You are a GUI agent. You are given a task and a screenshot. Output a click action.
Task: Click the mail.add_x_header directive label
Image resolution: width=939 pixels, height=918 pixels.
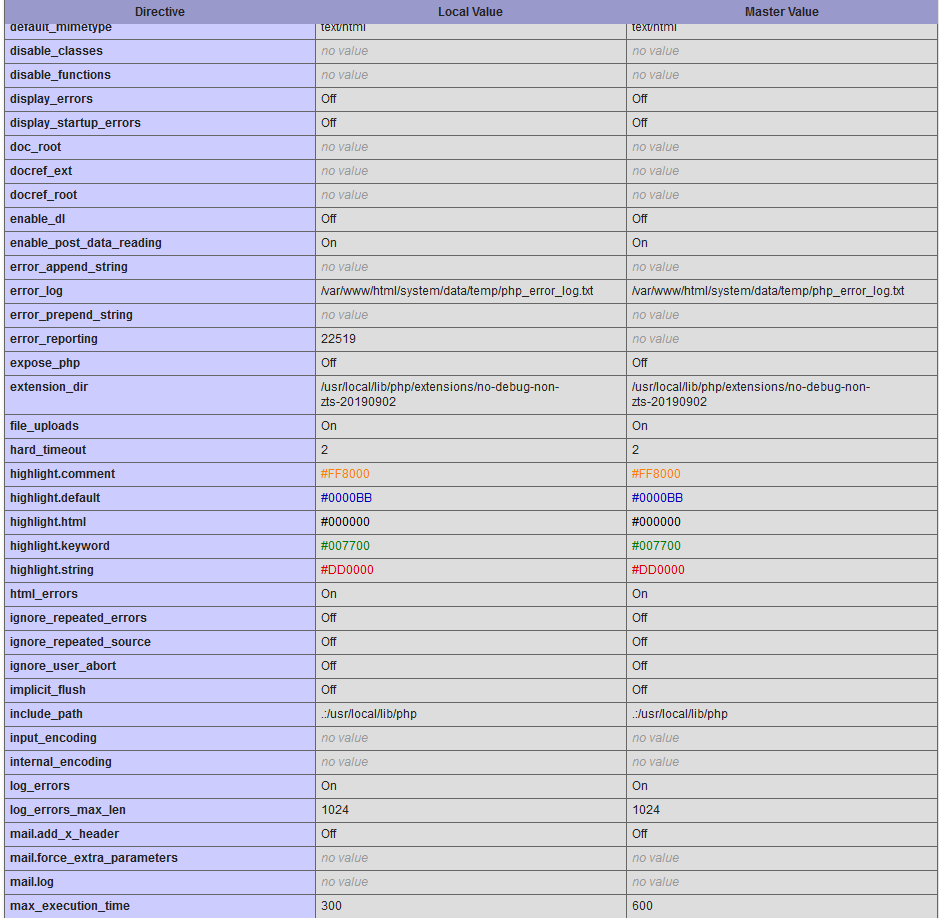pos(64,834)
